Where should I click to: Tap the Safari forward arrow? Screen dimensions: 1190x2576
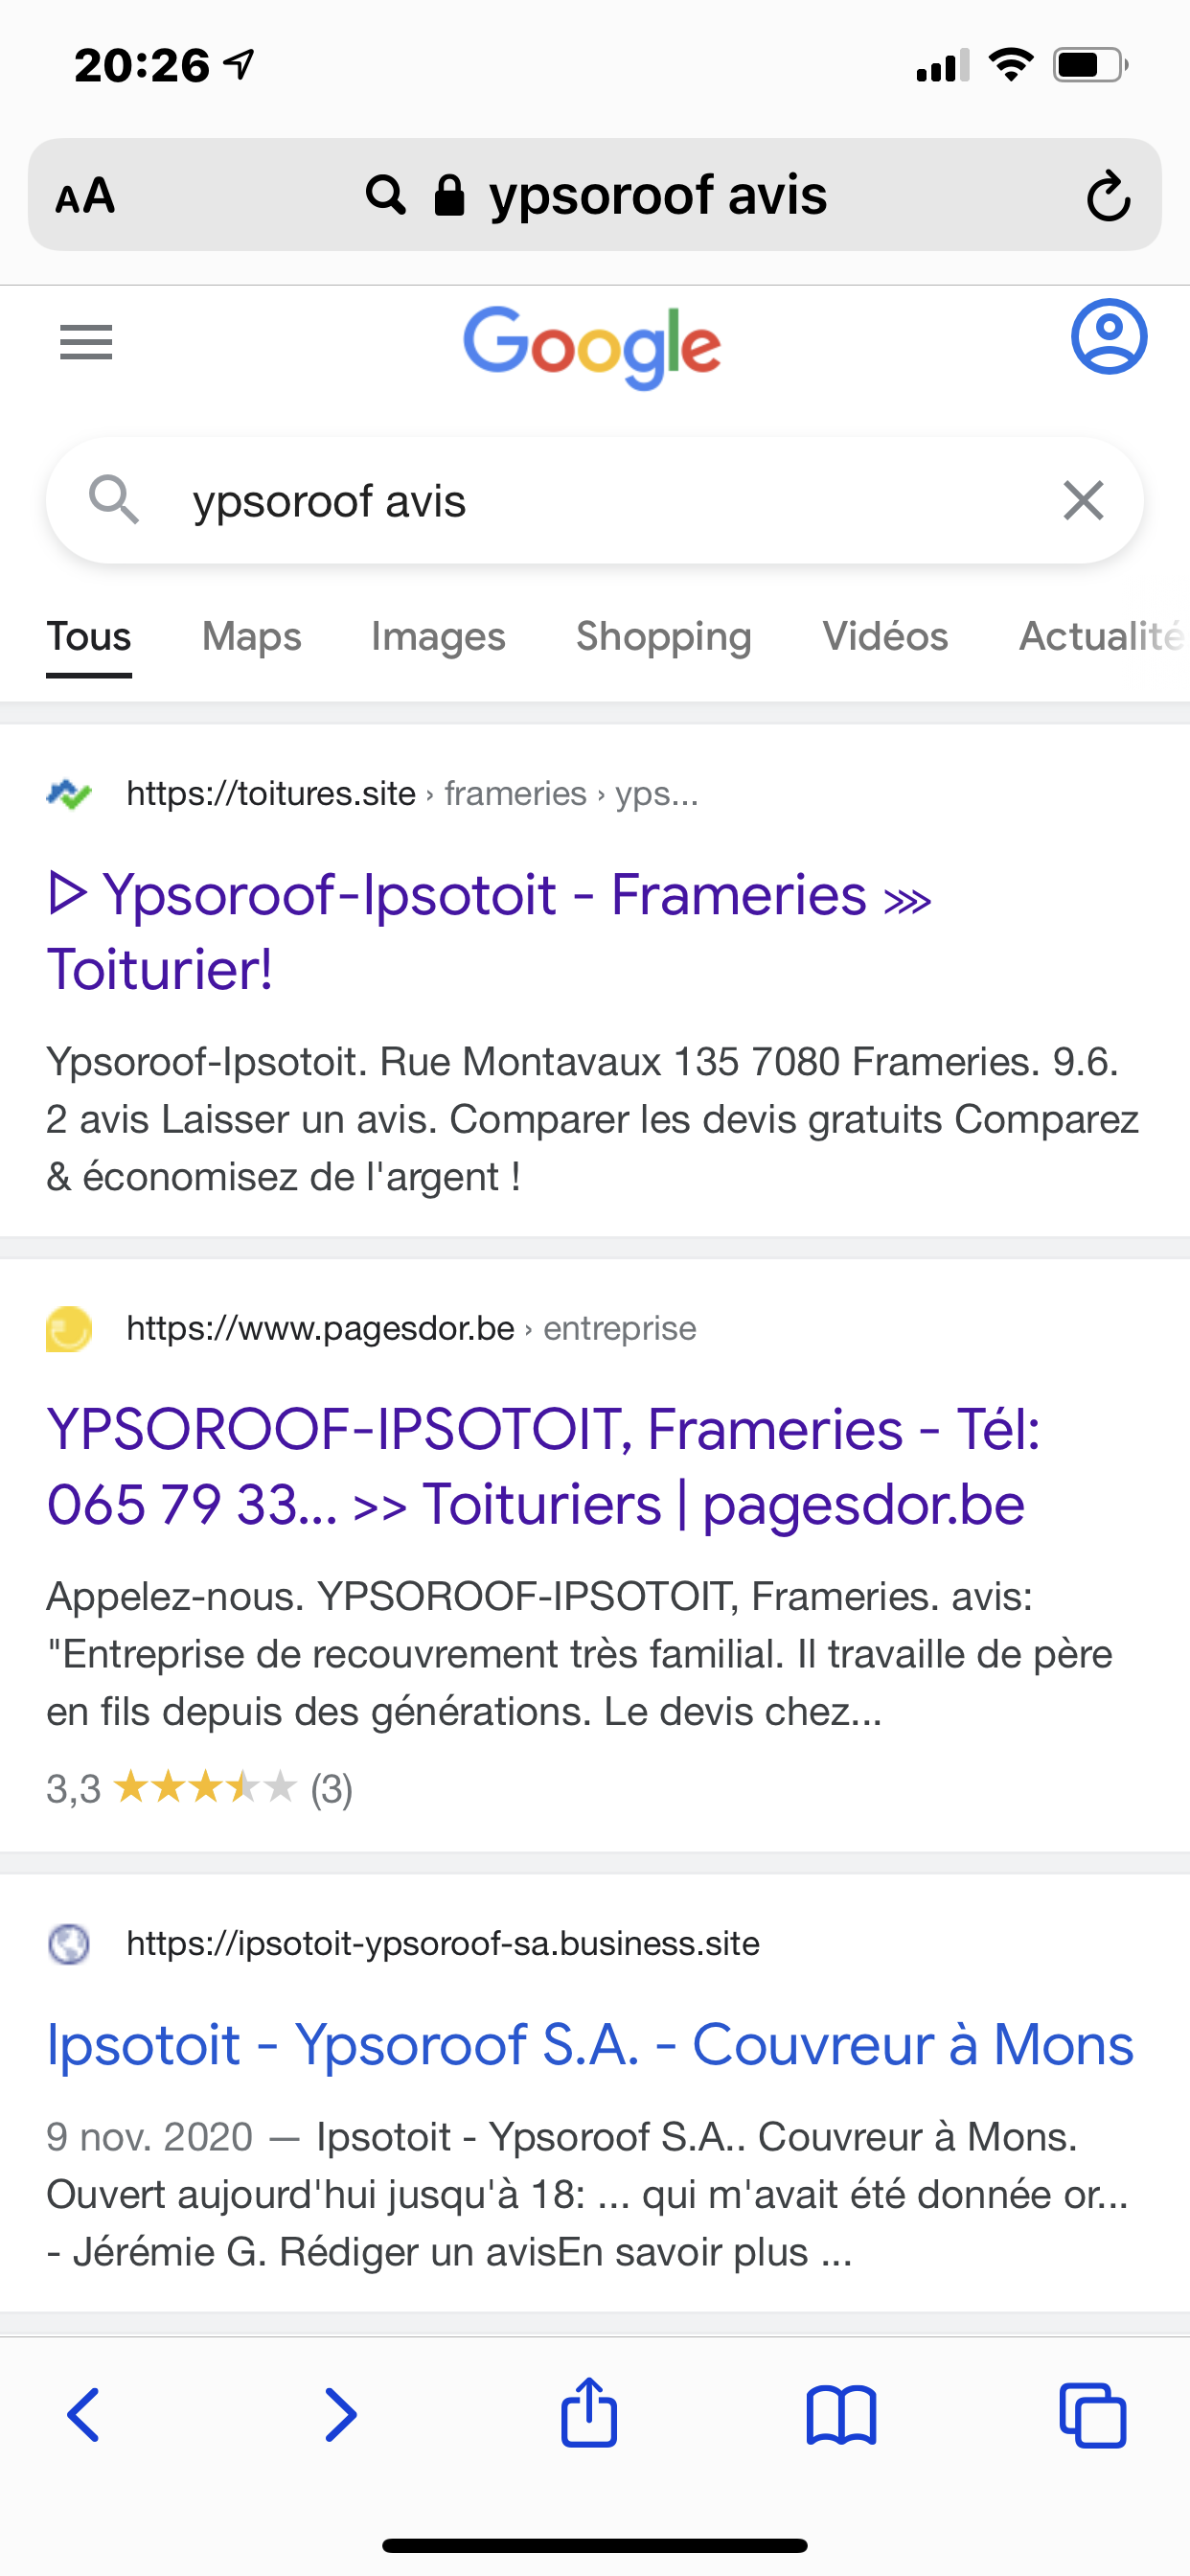tap(340, 2415)
